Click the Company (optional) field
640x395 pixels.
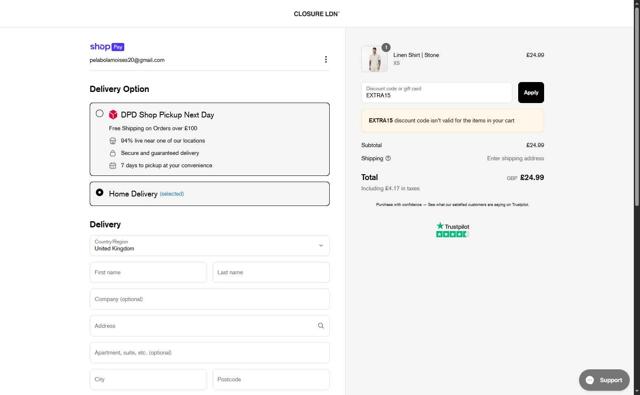click(209, 299)
